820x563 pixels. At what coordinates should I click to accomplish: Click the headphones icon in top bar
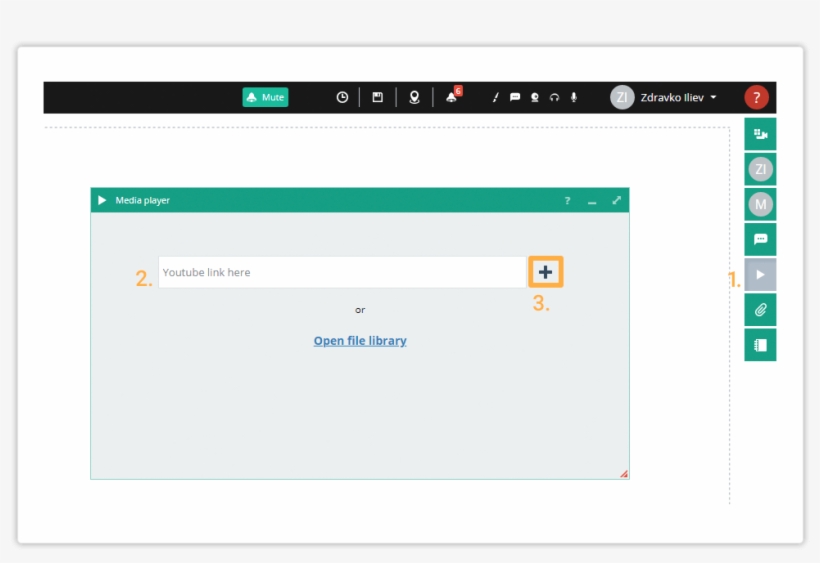(554, 98)
